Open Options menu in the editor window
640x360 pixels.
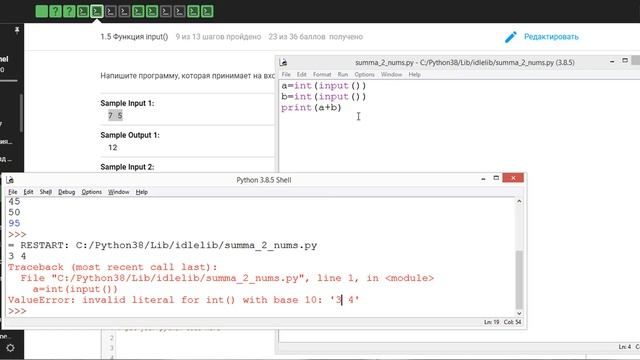tap(364, 75)
